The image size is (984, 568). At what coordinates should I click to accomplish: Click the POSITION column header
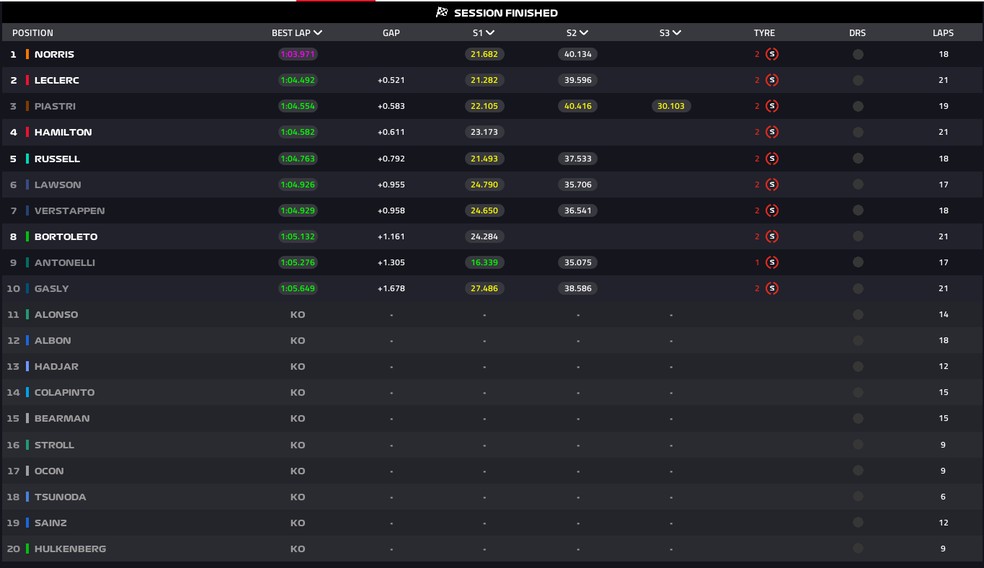pos(33,33)
